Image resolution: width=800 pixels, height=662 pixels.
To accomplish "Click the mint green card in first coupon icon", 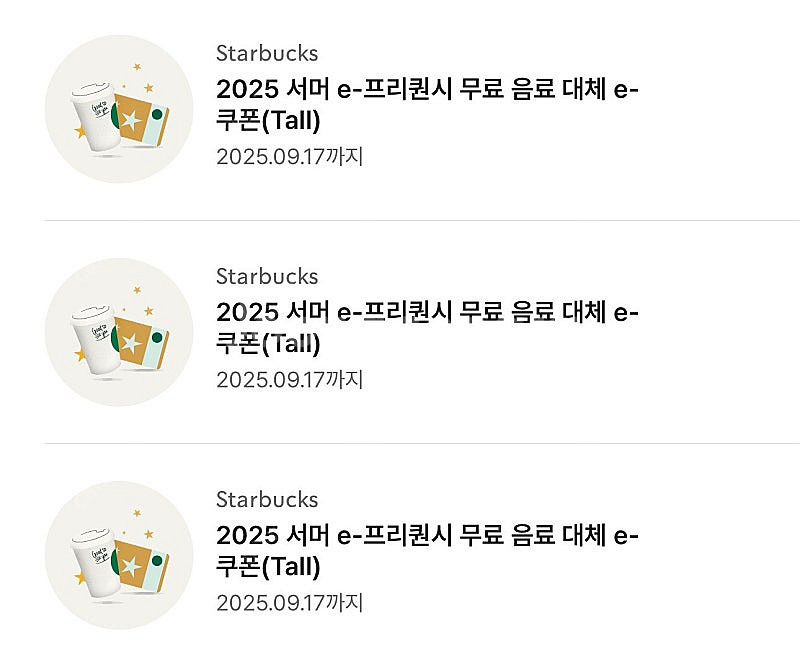I will (x=156, y=122).
